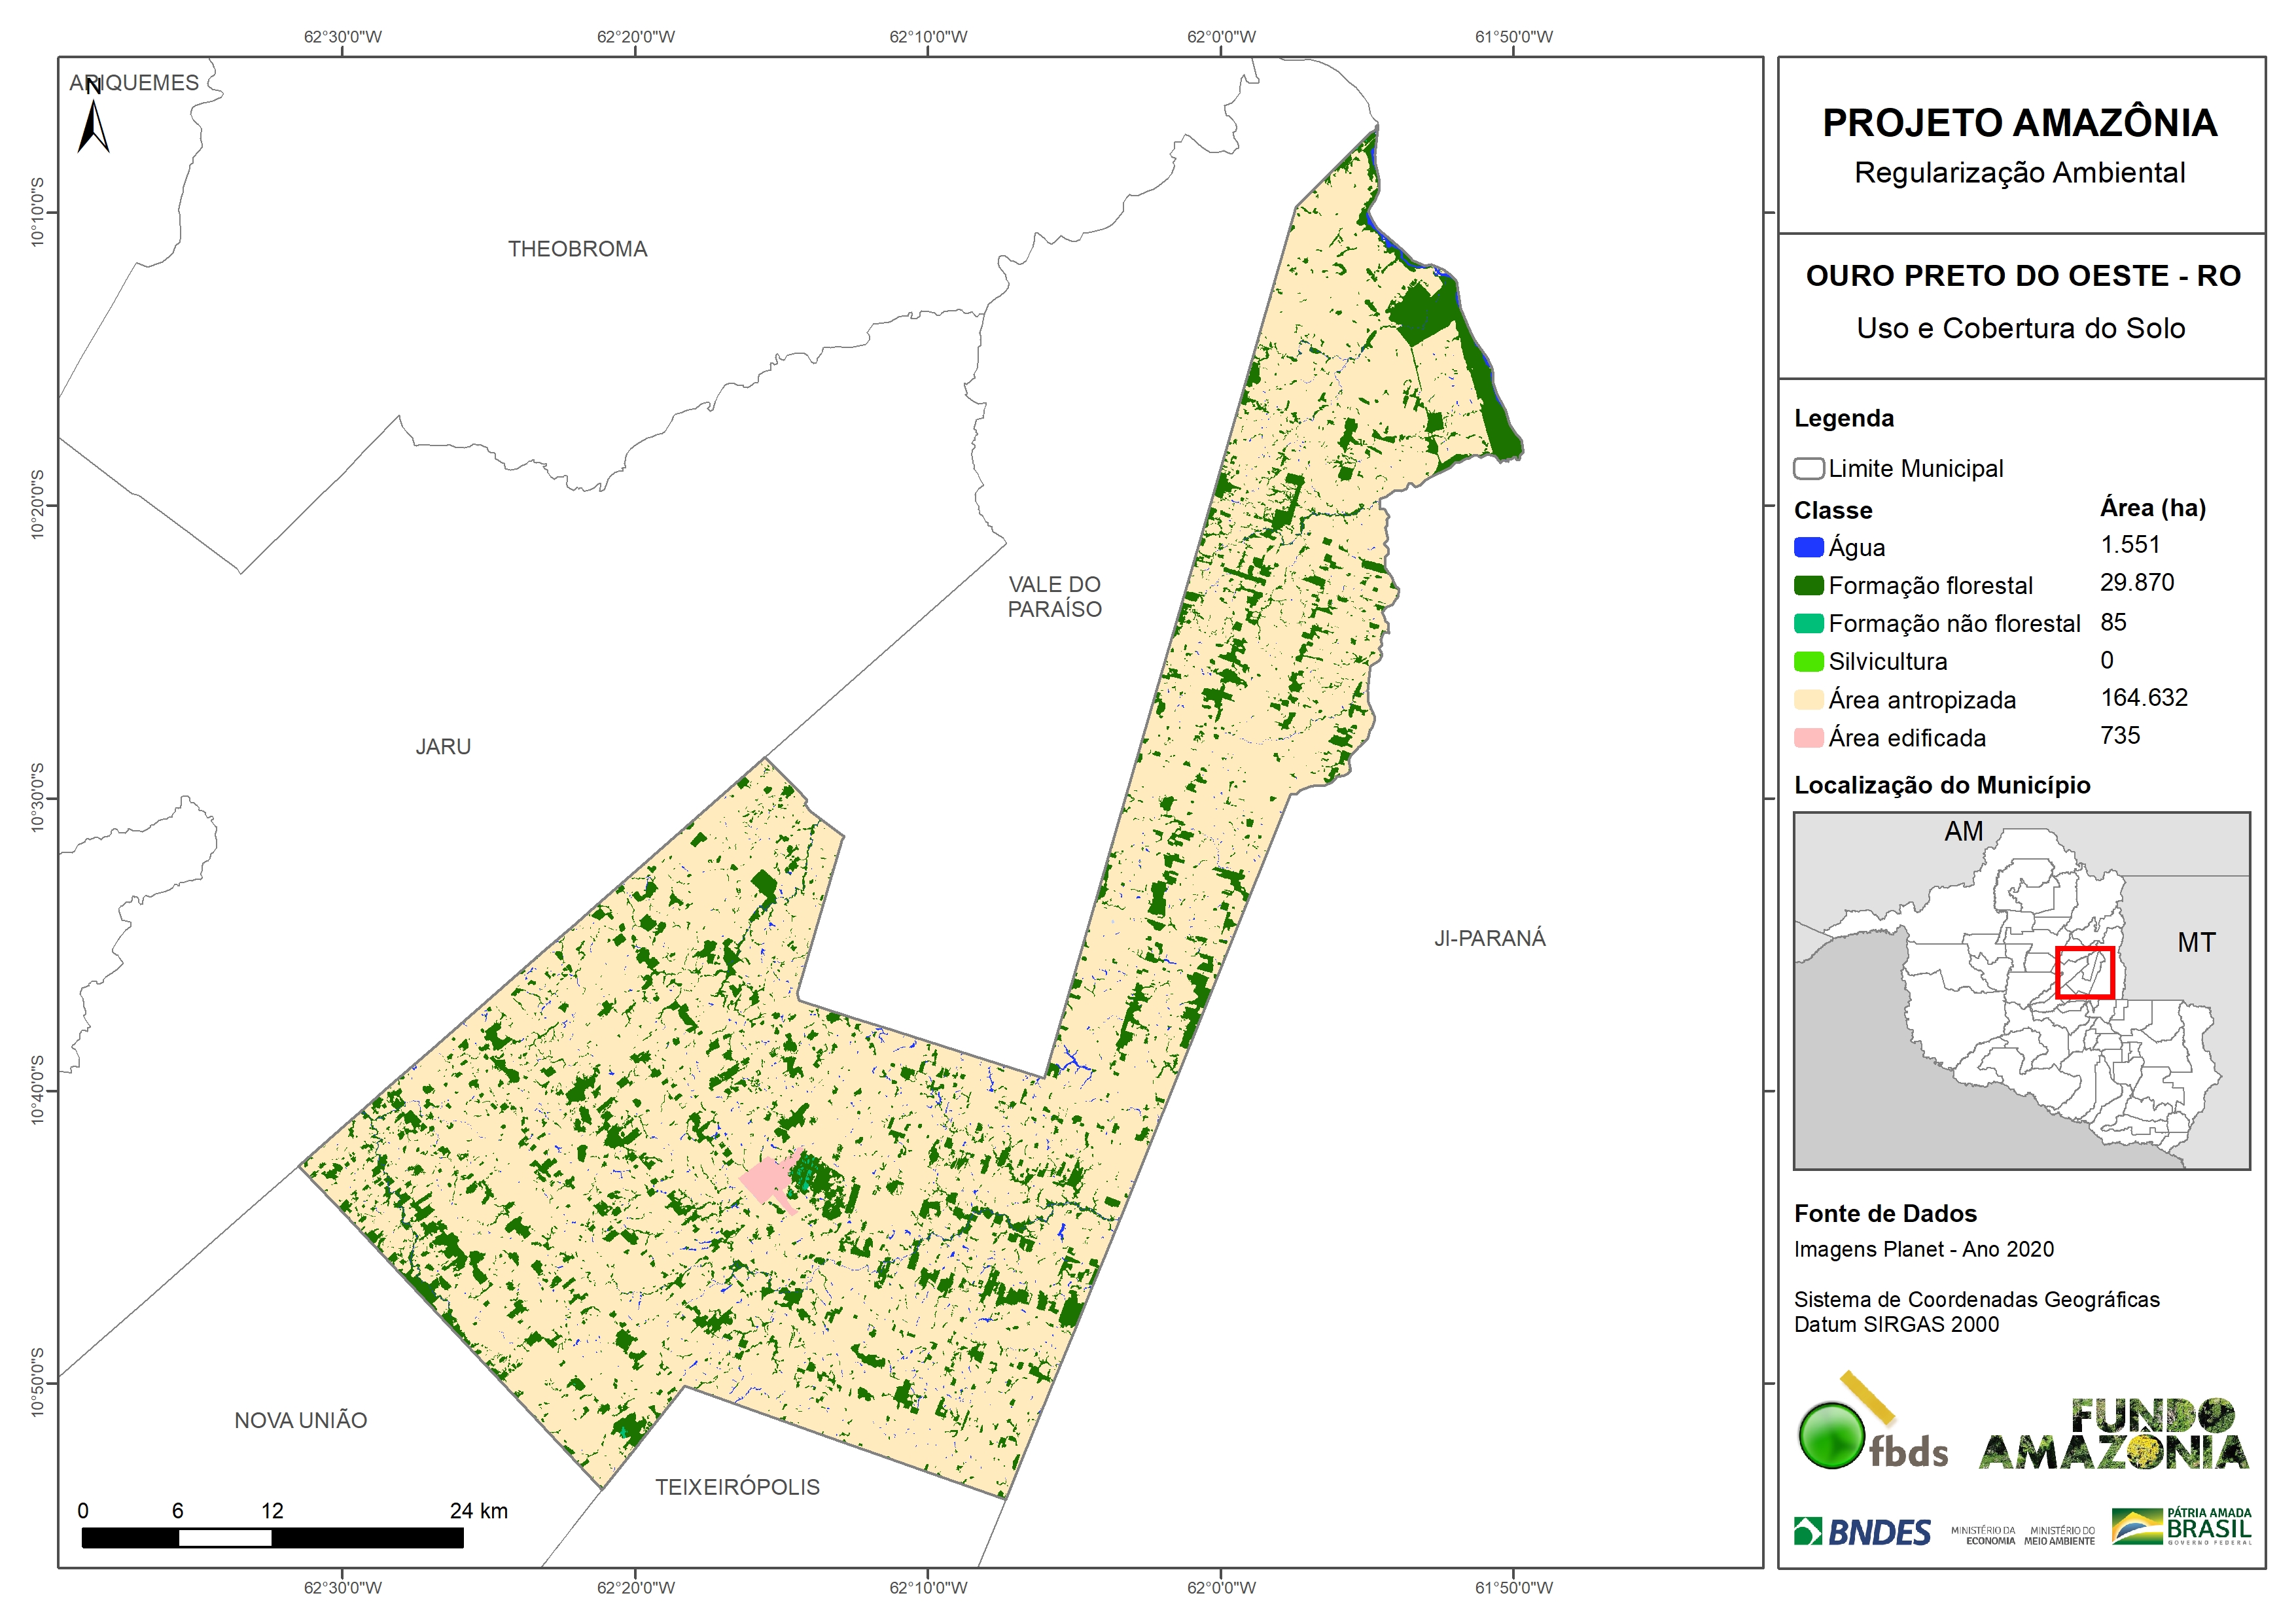Click the beige Área antropizada swatch
2296x1623 pixels.
[x=1808, y=700]
